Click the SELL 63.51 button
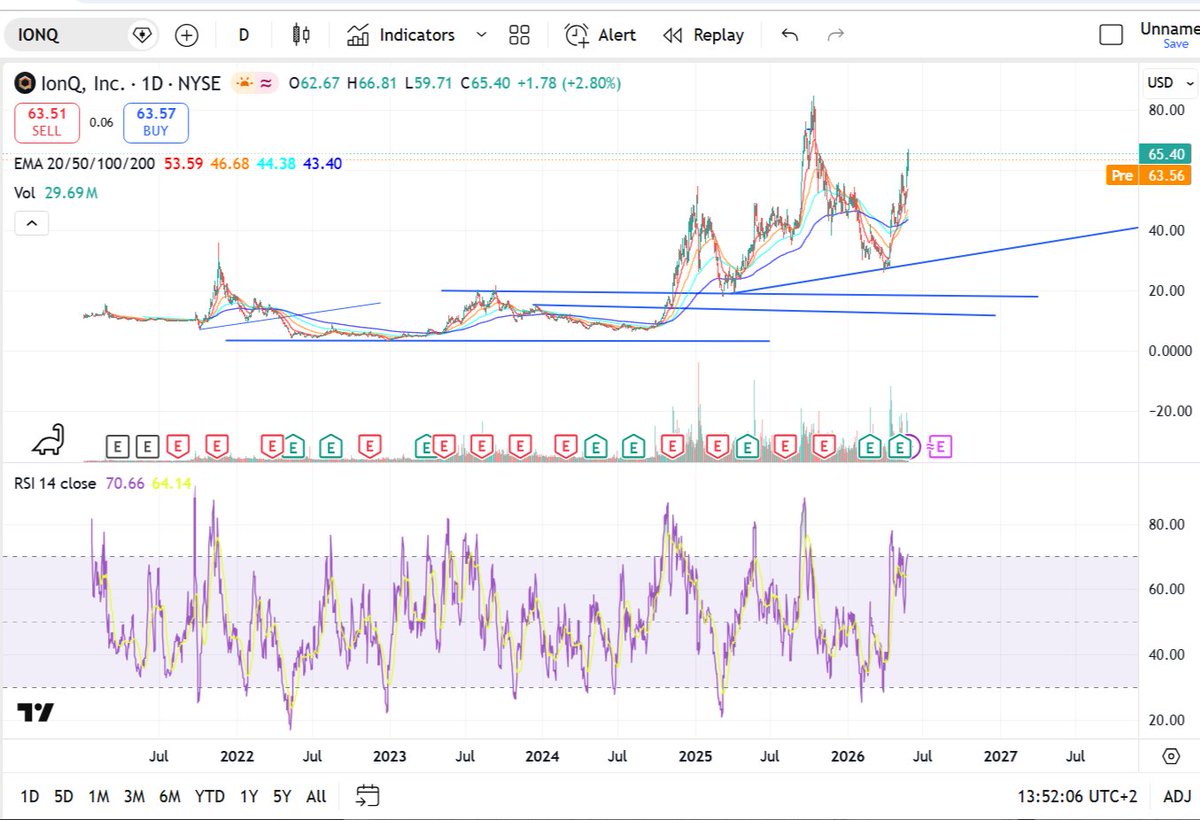The width and height of the screenshot is (1200, 820). click(46, 123)
